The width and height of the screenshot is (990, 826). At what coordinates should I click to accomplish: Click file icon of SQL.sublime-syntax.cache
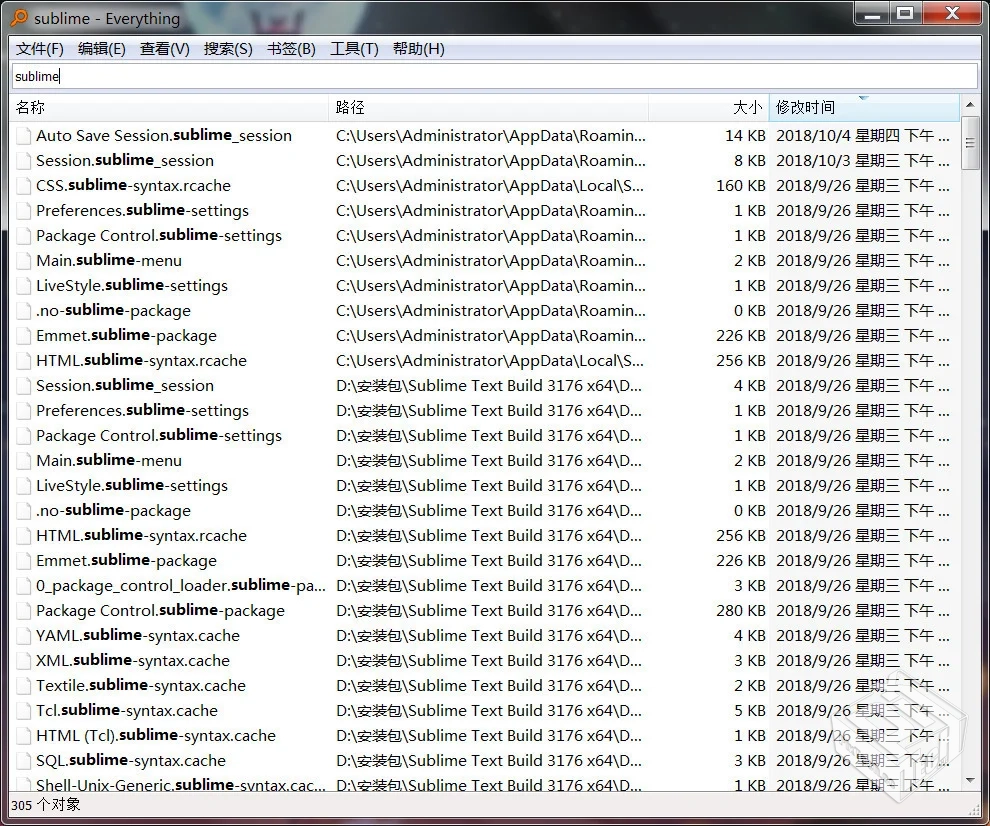click(23, 761)
